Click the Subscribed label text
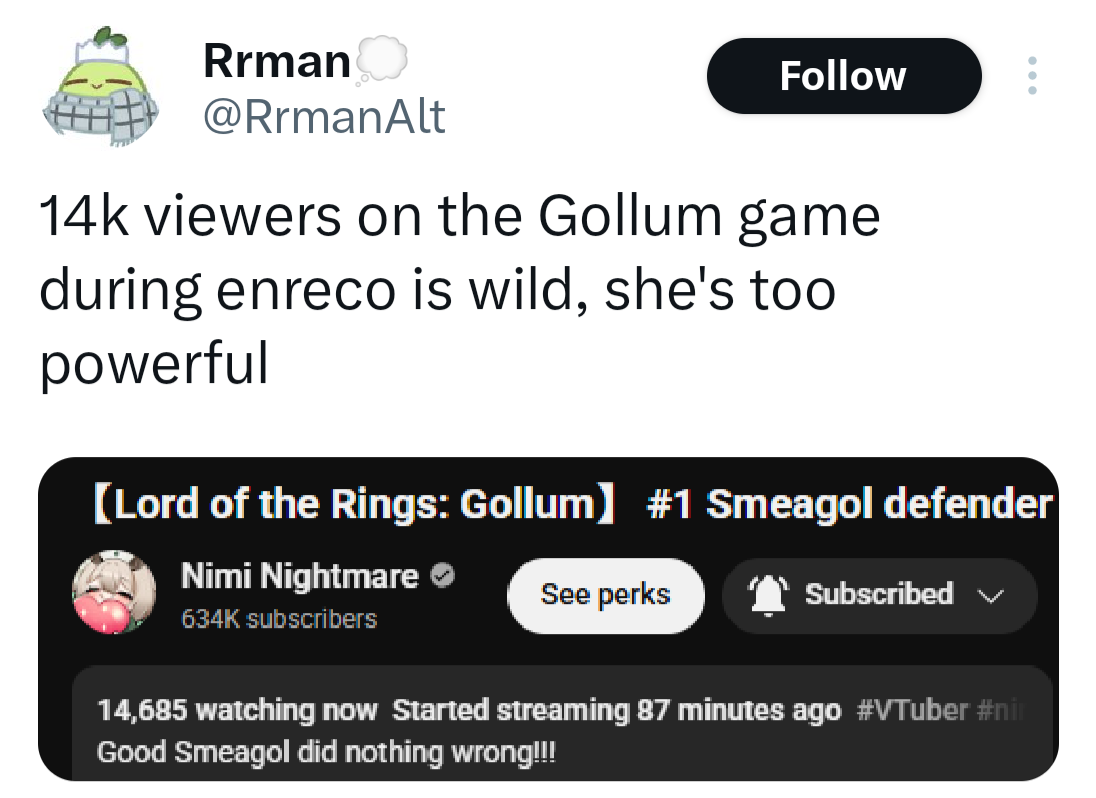The height and width of the screenshot is (798, 1096). pyautogui.click(x=878, y=594)
